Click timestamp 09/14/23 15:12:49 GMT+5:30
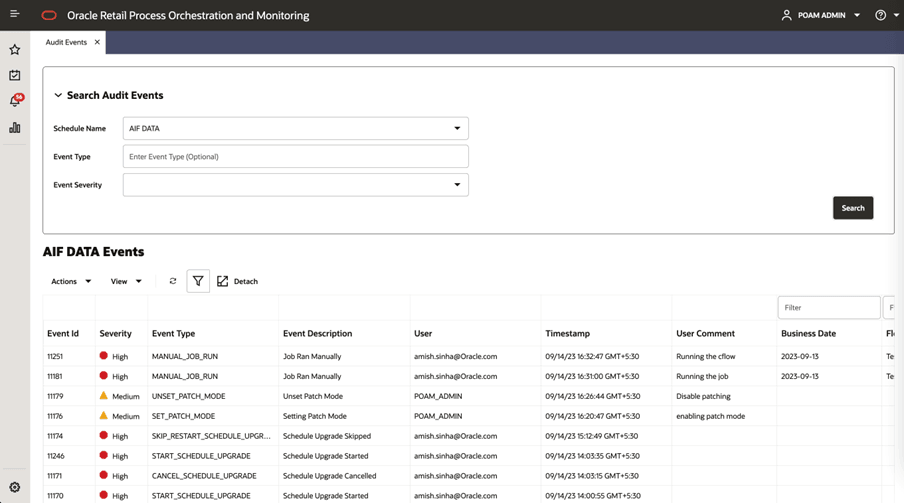 tap(592, 436)
